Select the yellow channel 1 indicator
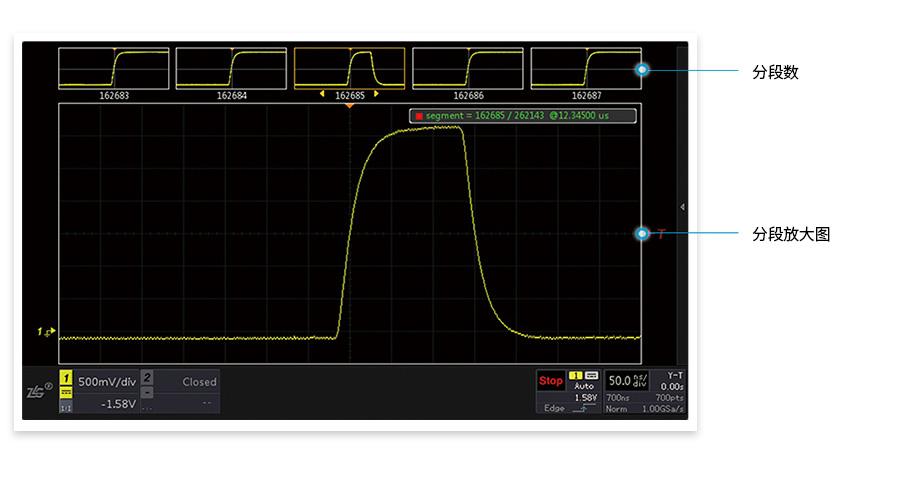Screen dimensions: 900x480 click(66, 380)
